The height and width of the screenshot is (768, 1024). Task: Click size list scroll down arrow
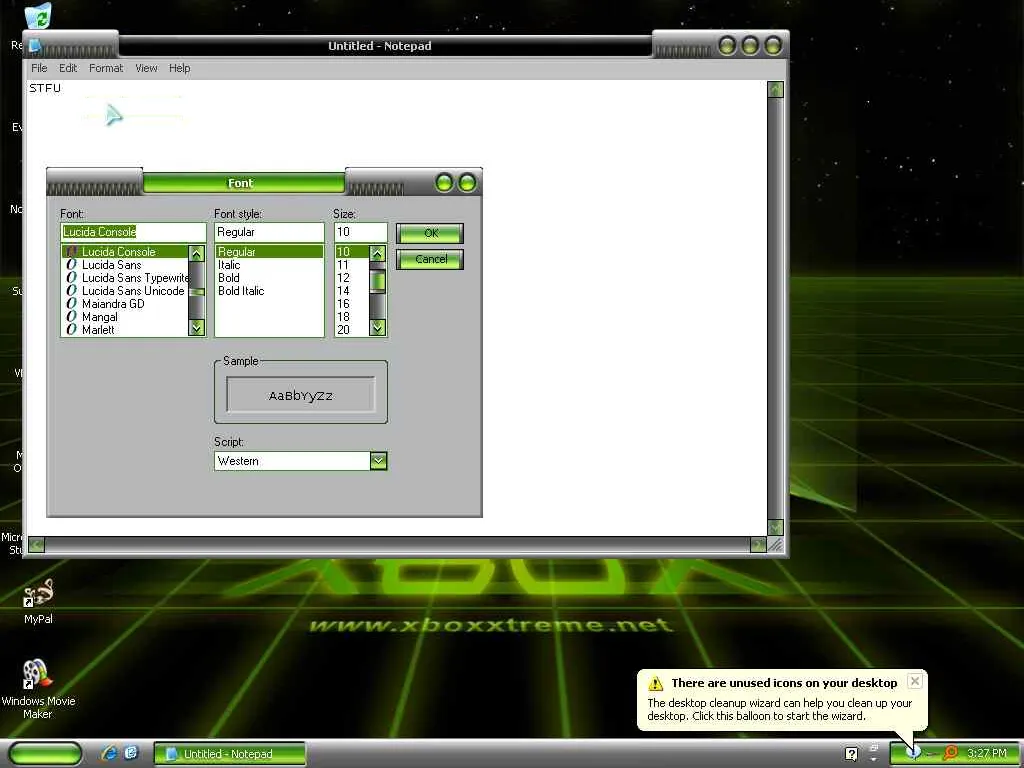[377, 327]
